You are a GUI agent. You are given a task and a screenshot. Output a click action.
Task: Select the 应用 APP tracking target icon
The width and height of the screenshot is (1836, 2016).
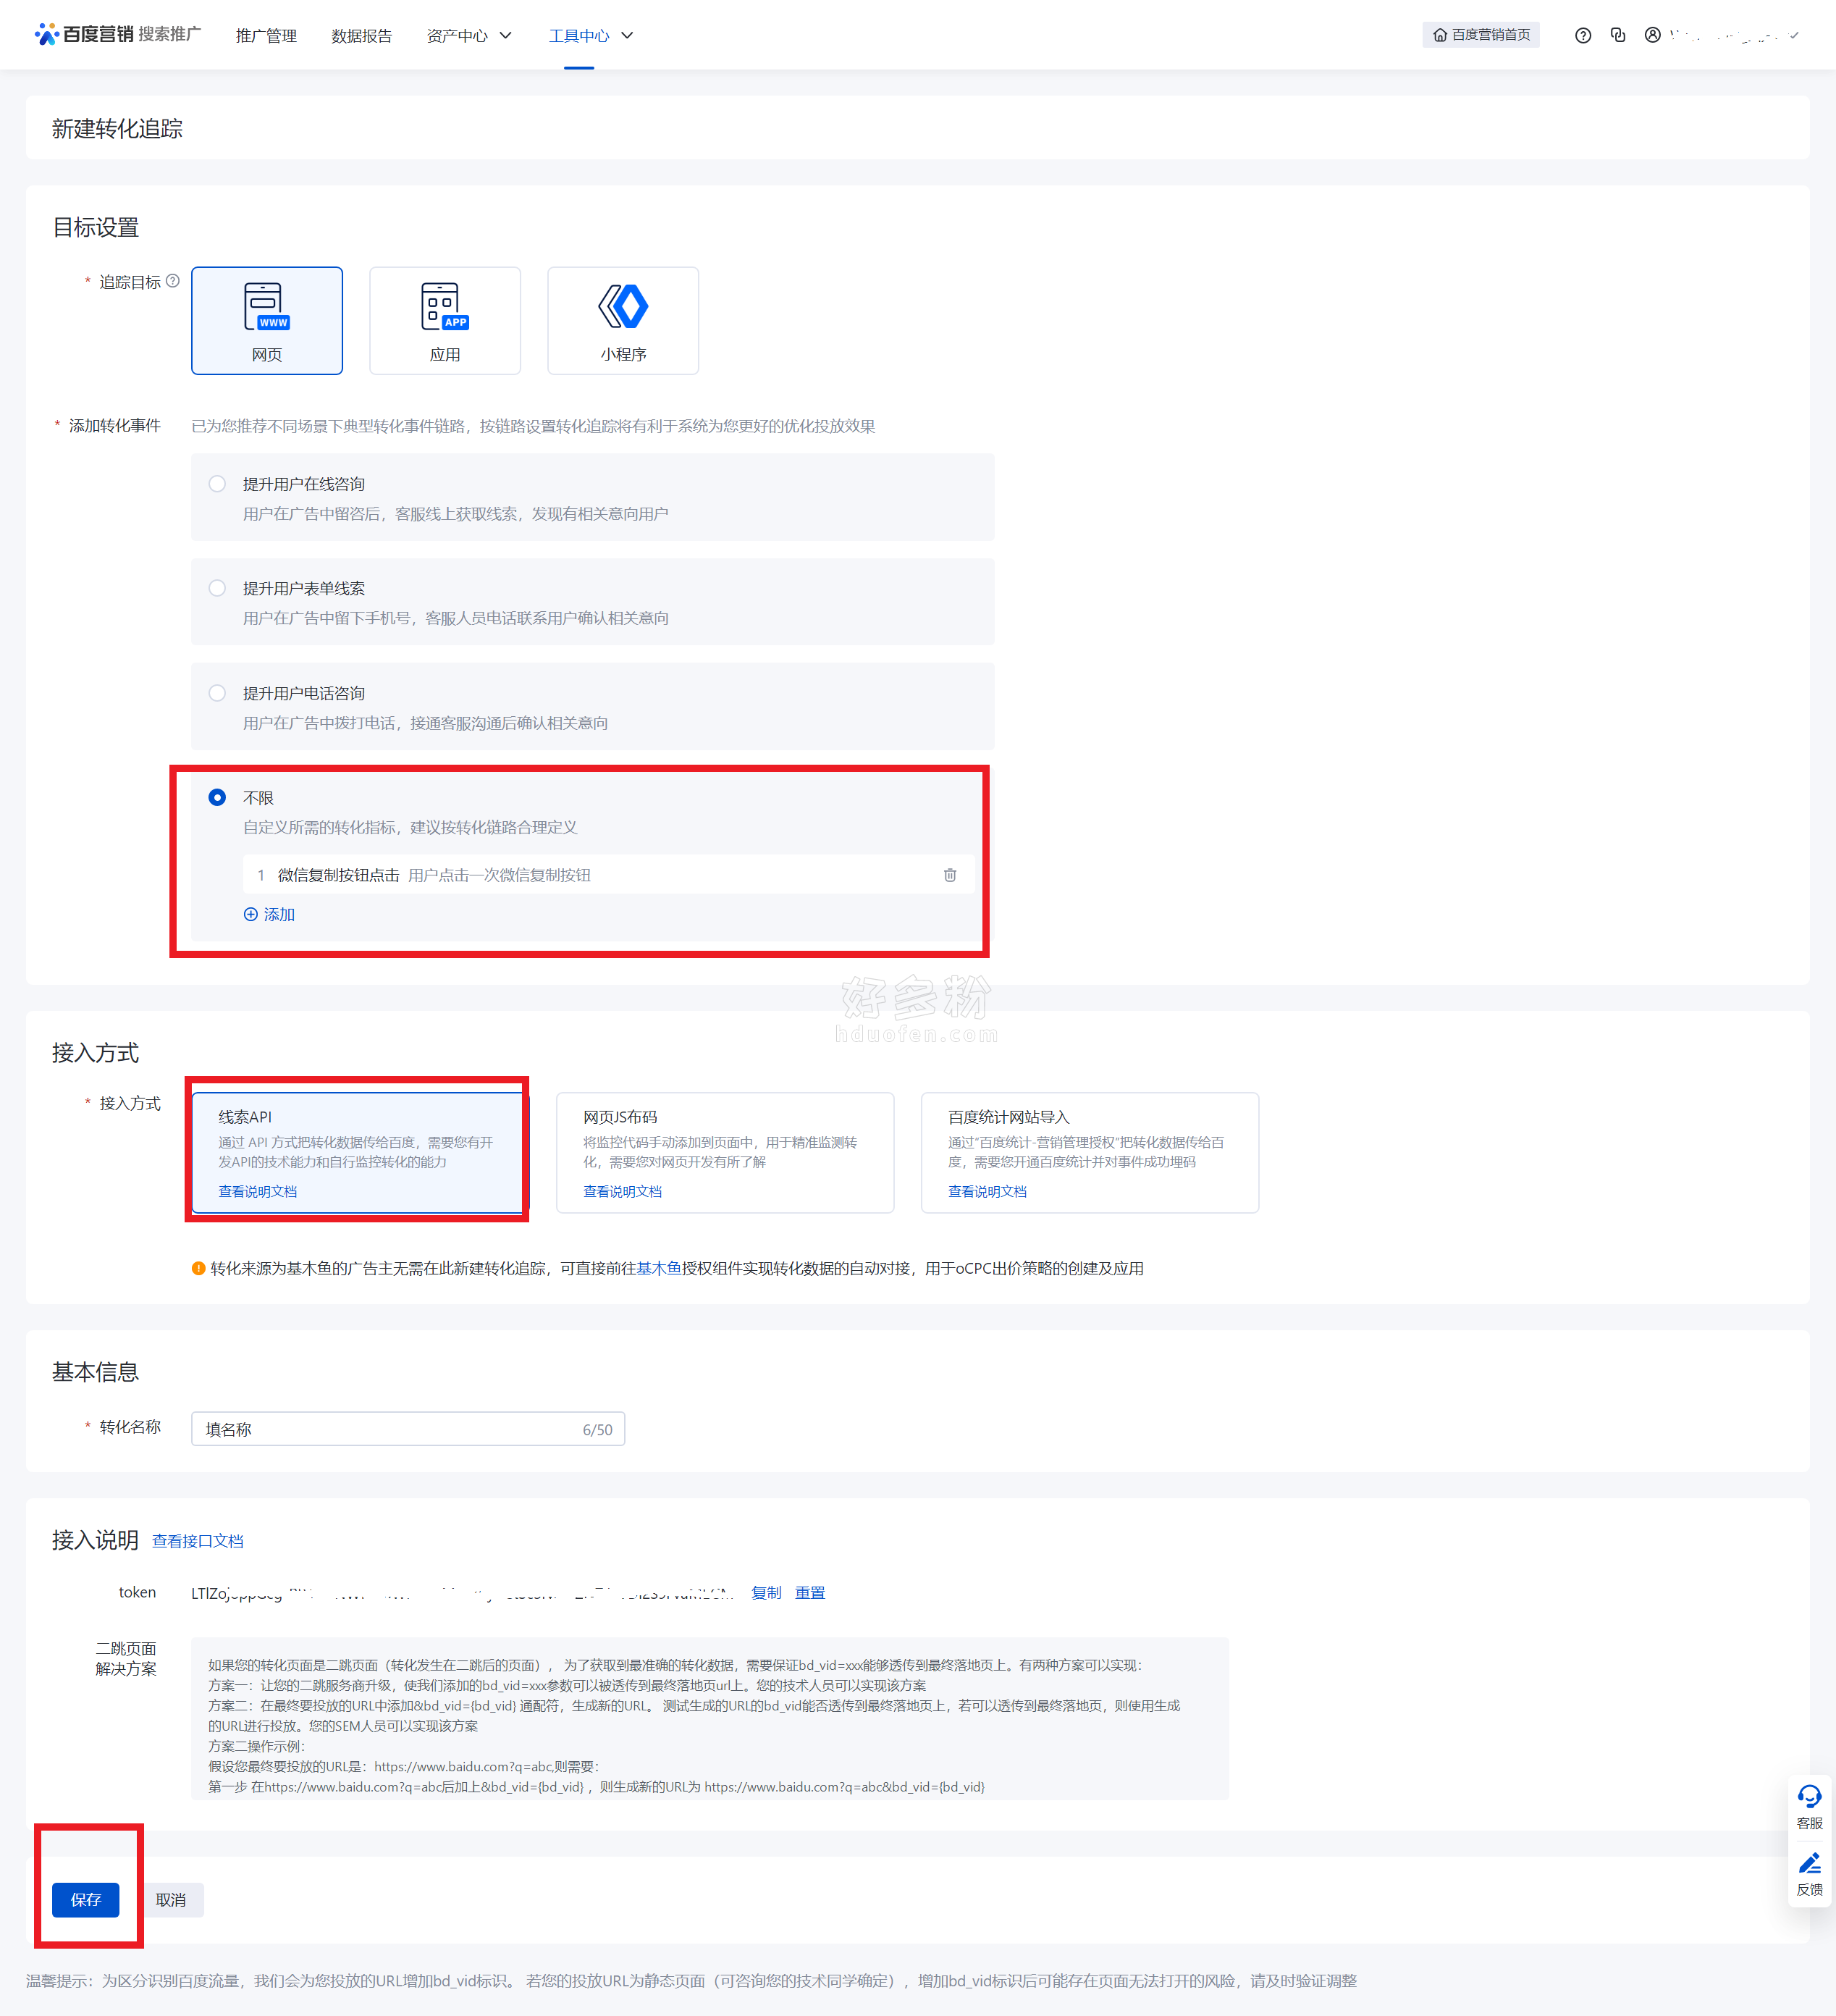(444, 306)
